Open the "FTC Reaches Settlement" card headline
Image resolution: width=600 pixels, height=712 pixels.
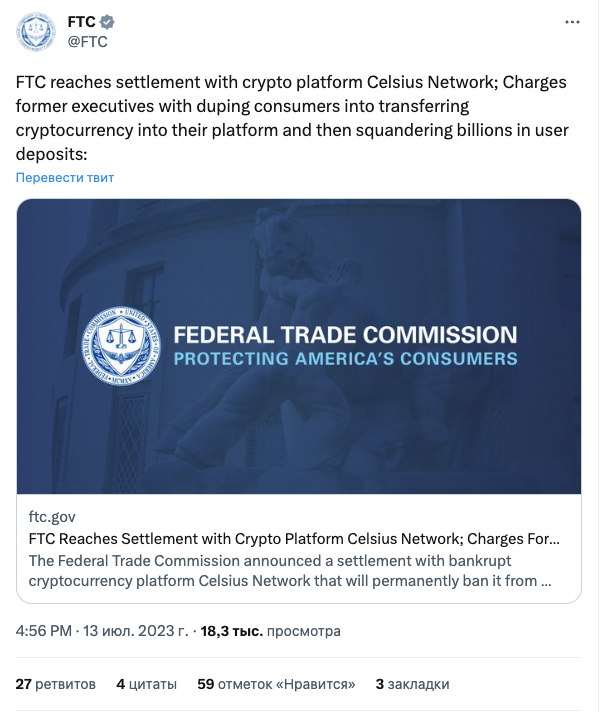pyautogui.click(x=294, y=539)
